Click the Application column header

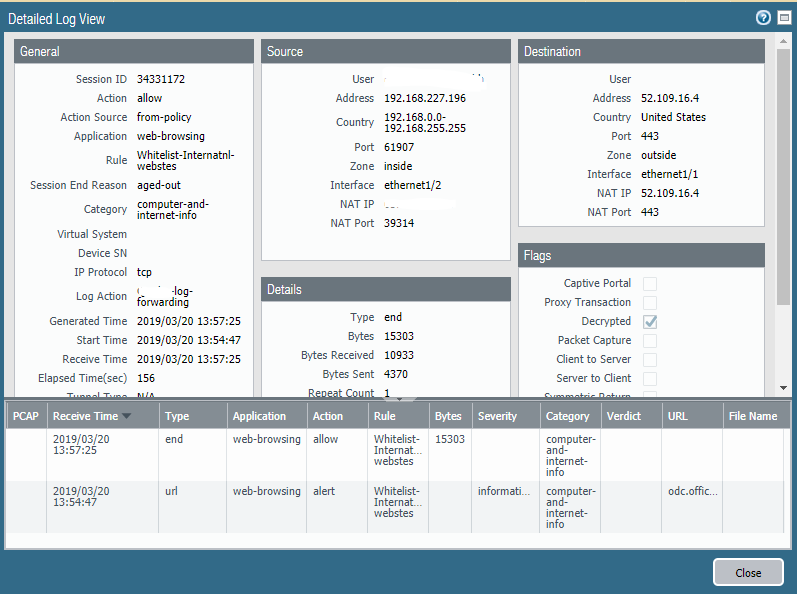pos(259,416)
